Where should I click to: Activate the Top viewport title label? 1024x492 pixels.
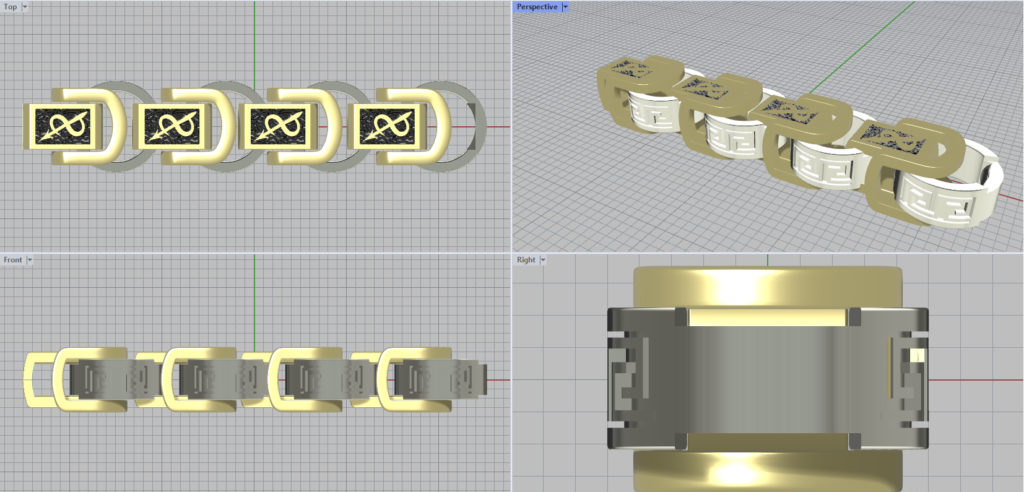tap(10, 6)
